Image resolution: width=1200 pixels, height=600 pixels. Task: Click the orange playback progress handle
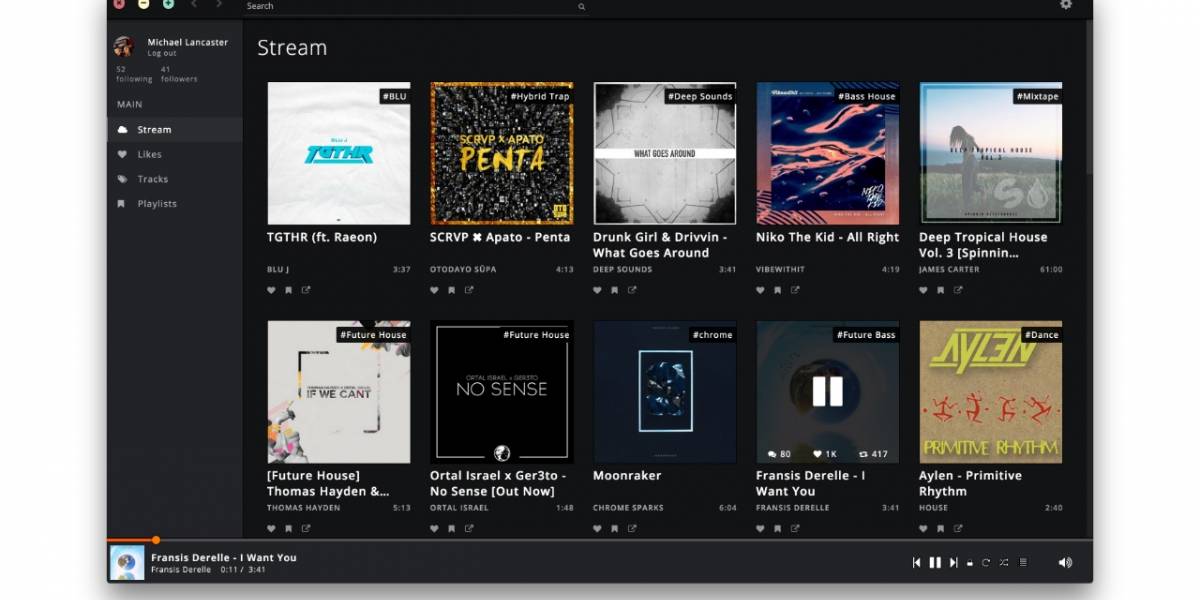(156, 540)
